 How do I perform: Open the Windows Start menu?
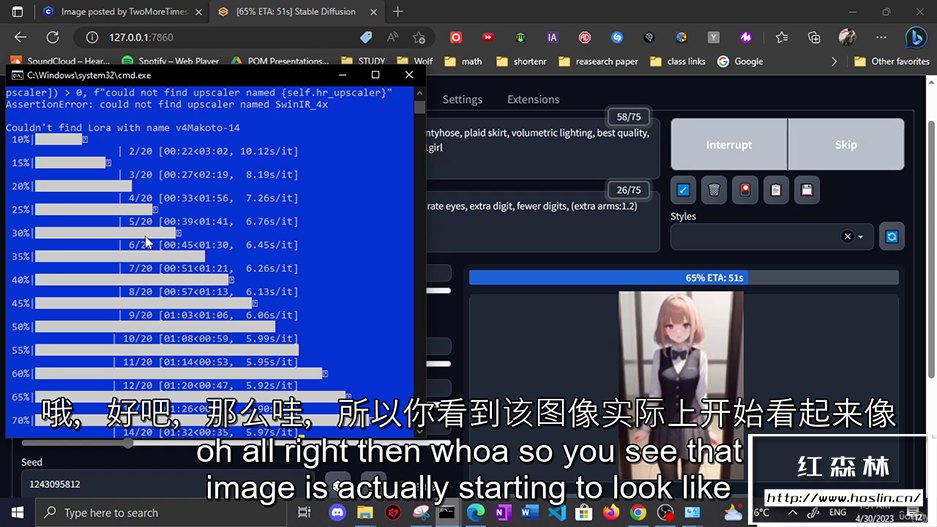pos(17,513)
